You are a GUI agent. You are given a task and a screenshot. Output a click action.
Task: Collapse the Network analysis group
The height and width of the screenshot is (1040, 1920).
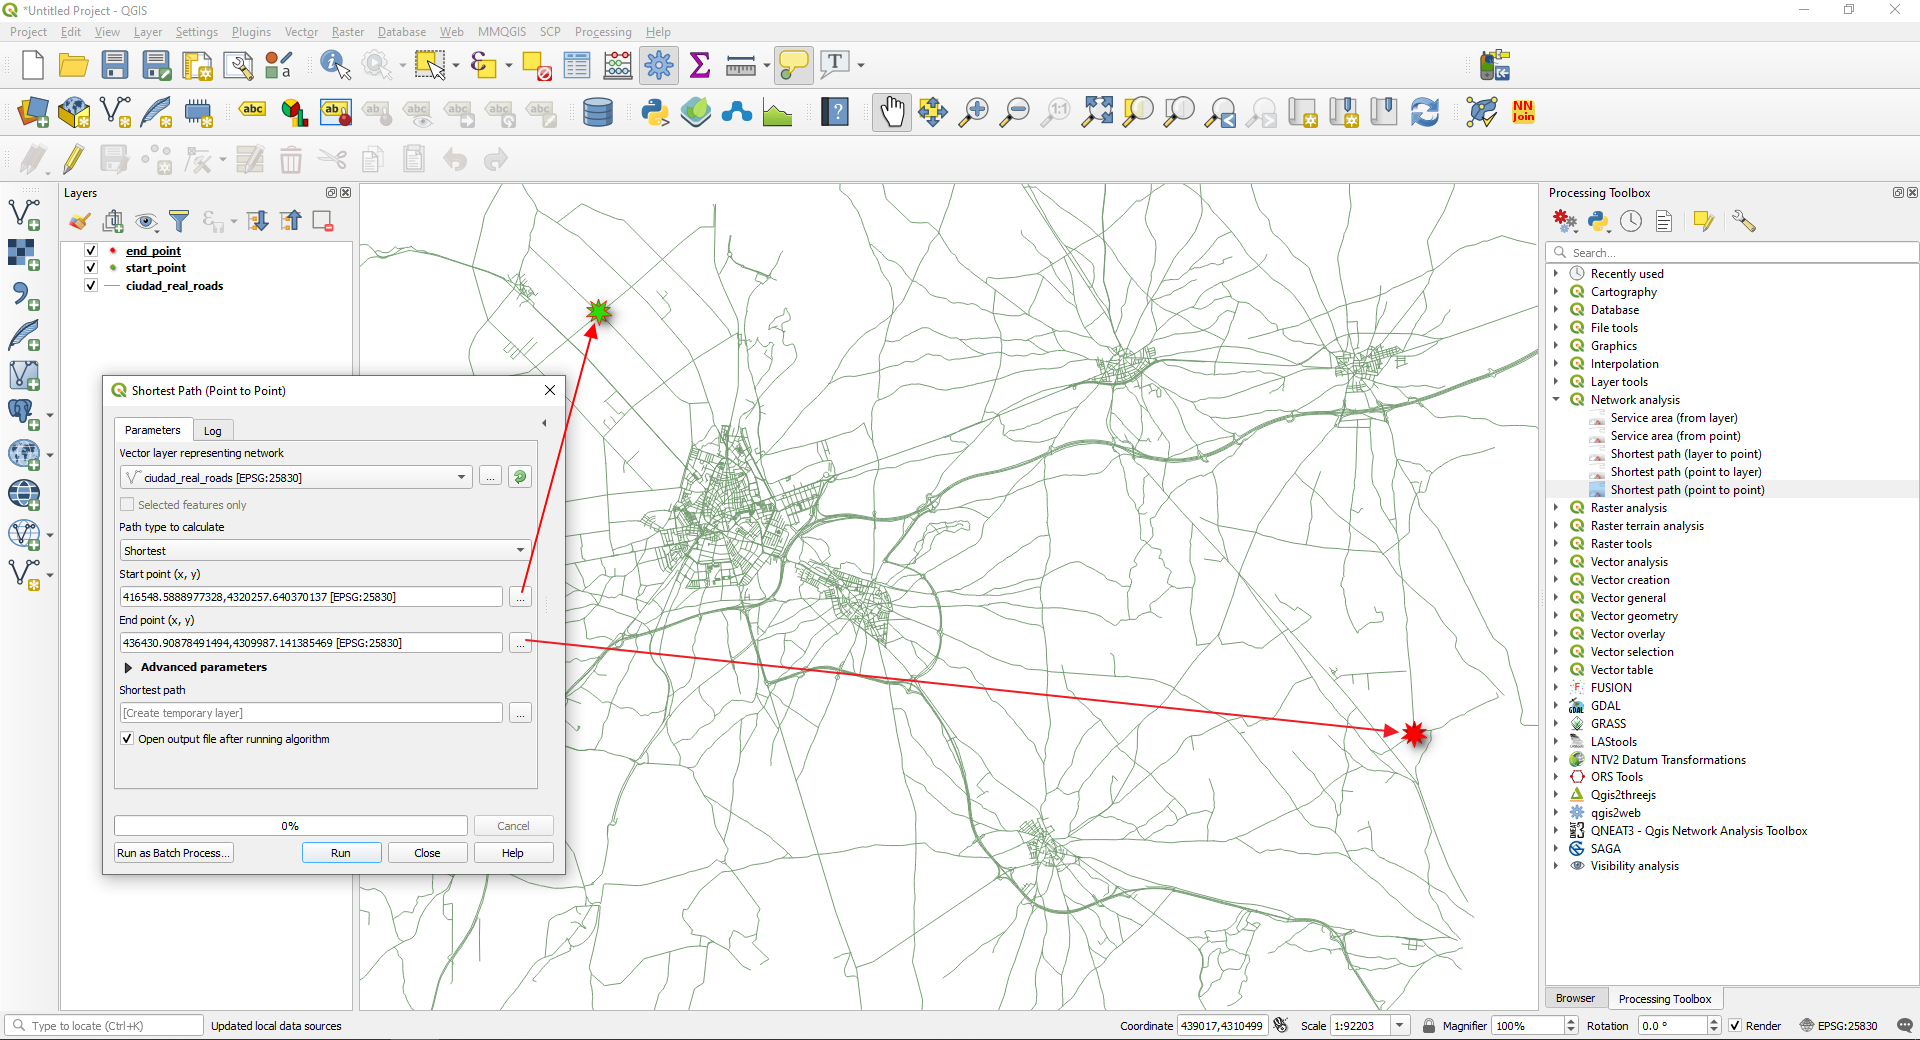1557,399
